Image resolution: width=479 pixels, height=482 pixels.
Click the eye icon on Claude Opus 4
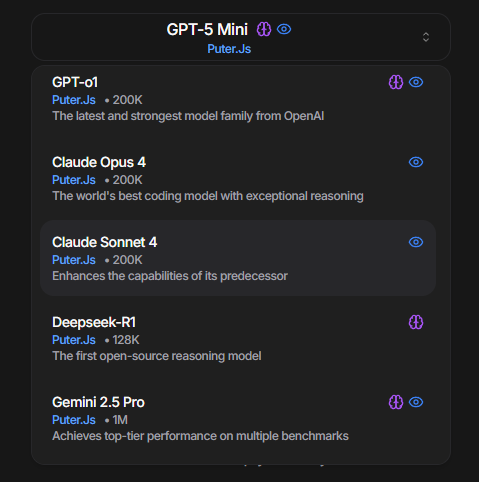[x=416, y=162]
